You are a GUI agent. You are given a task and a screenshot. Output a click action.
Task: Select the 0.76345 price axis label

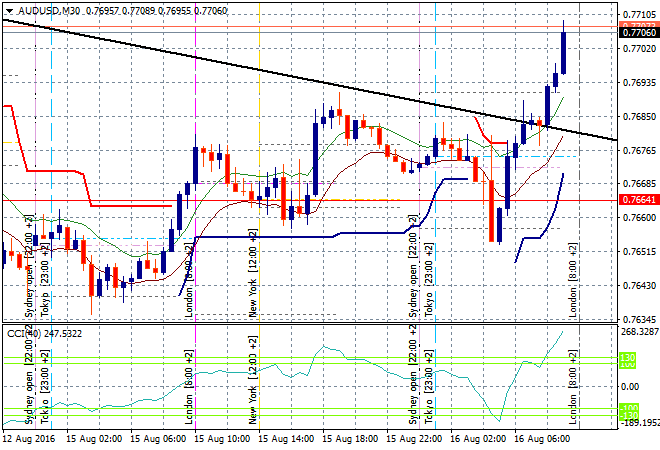639,319
